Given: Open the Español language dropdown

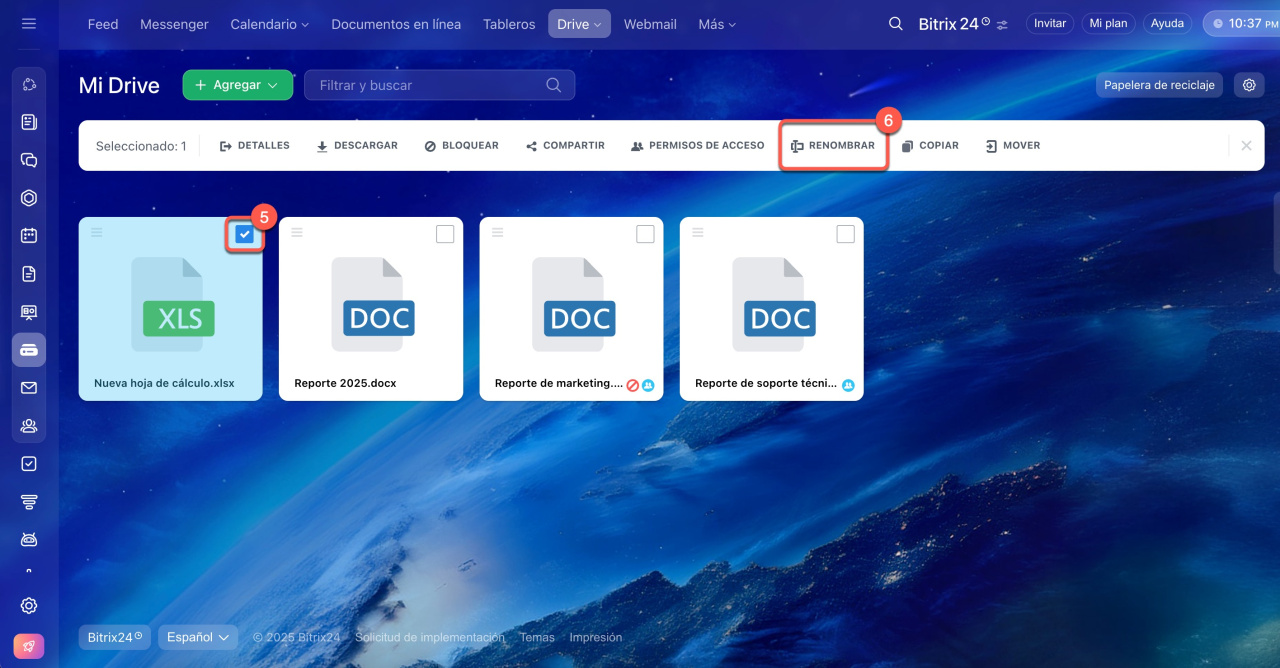Looking at the screenshot, I should click(x=198, y=637).
